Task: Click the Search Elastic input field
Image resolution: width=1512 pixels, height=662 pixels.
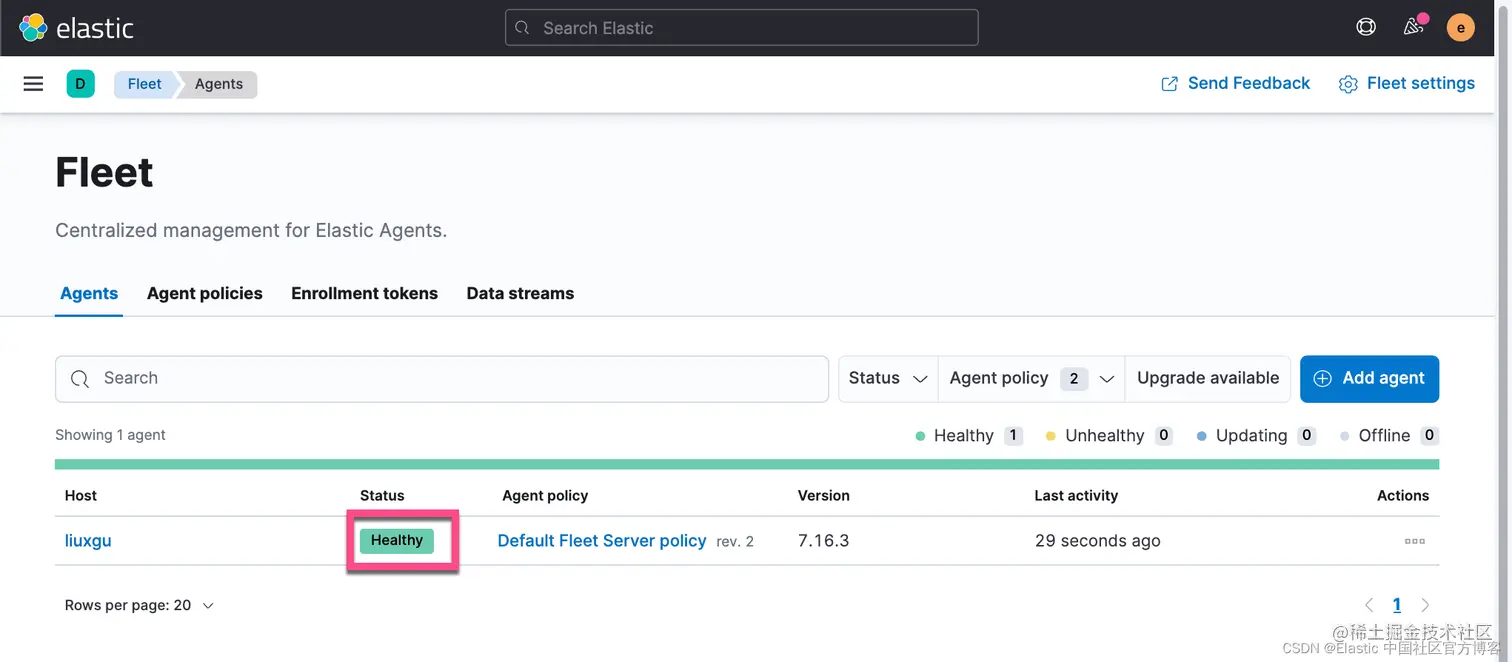Action: [741, 28]
